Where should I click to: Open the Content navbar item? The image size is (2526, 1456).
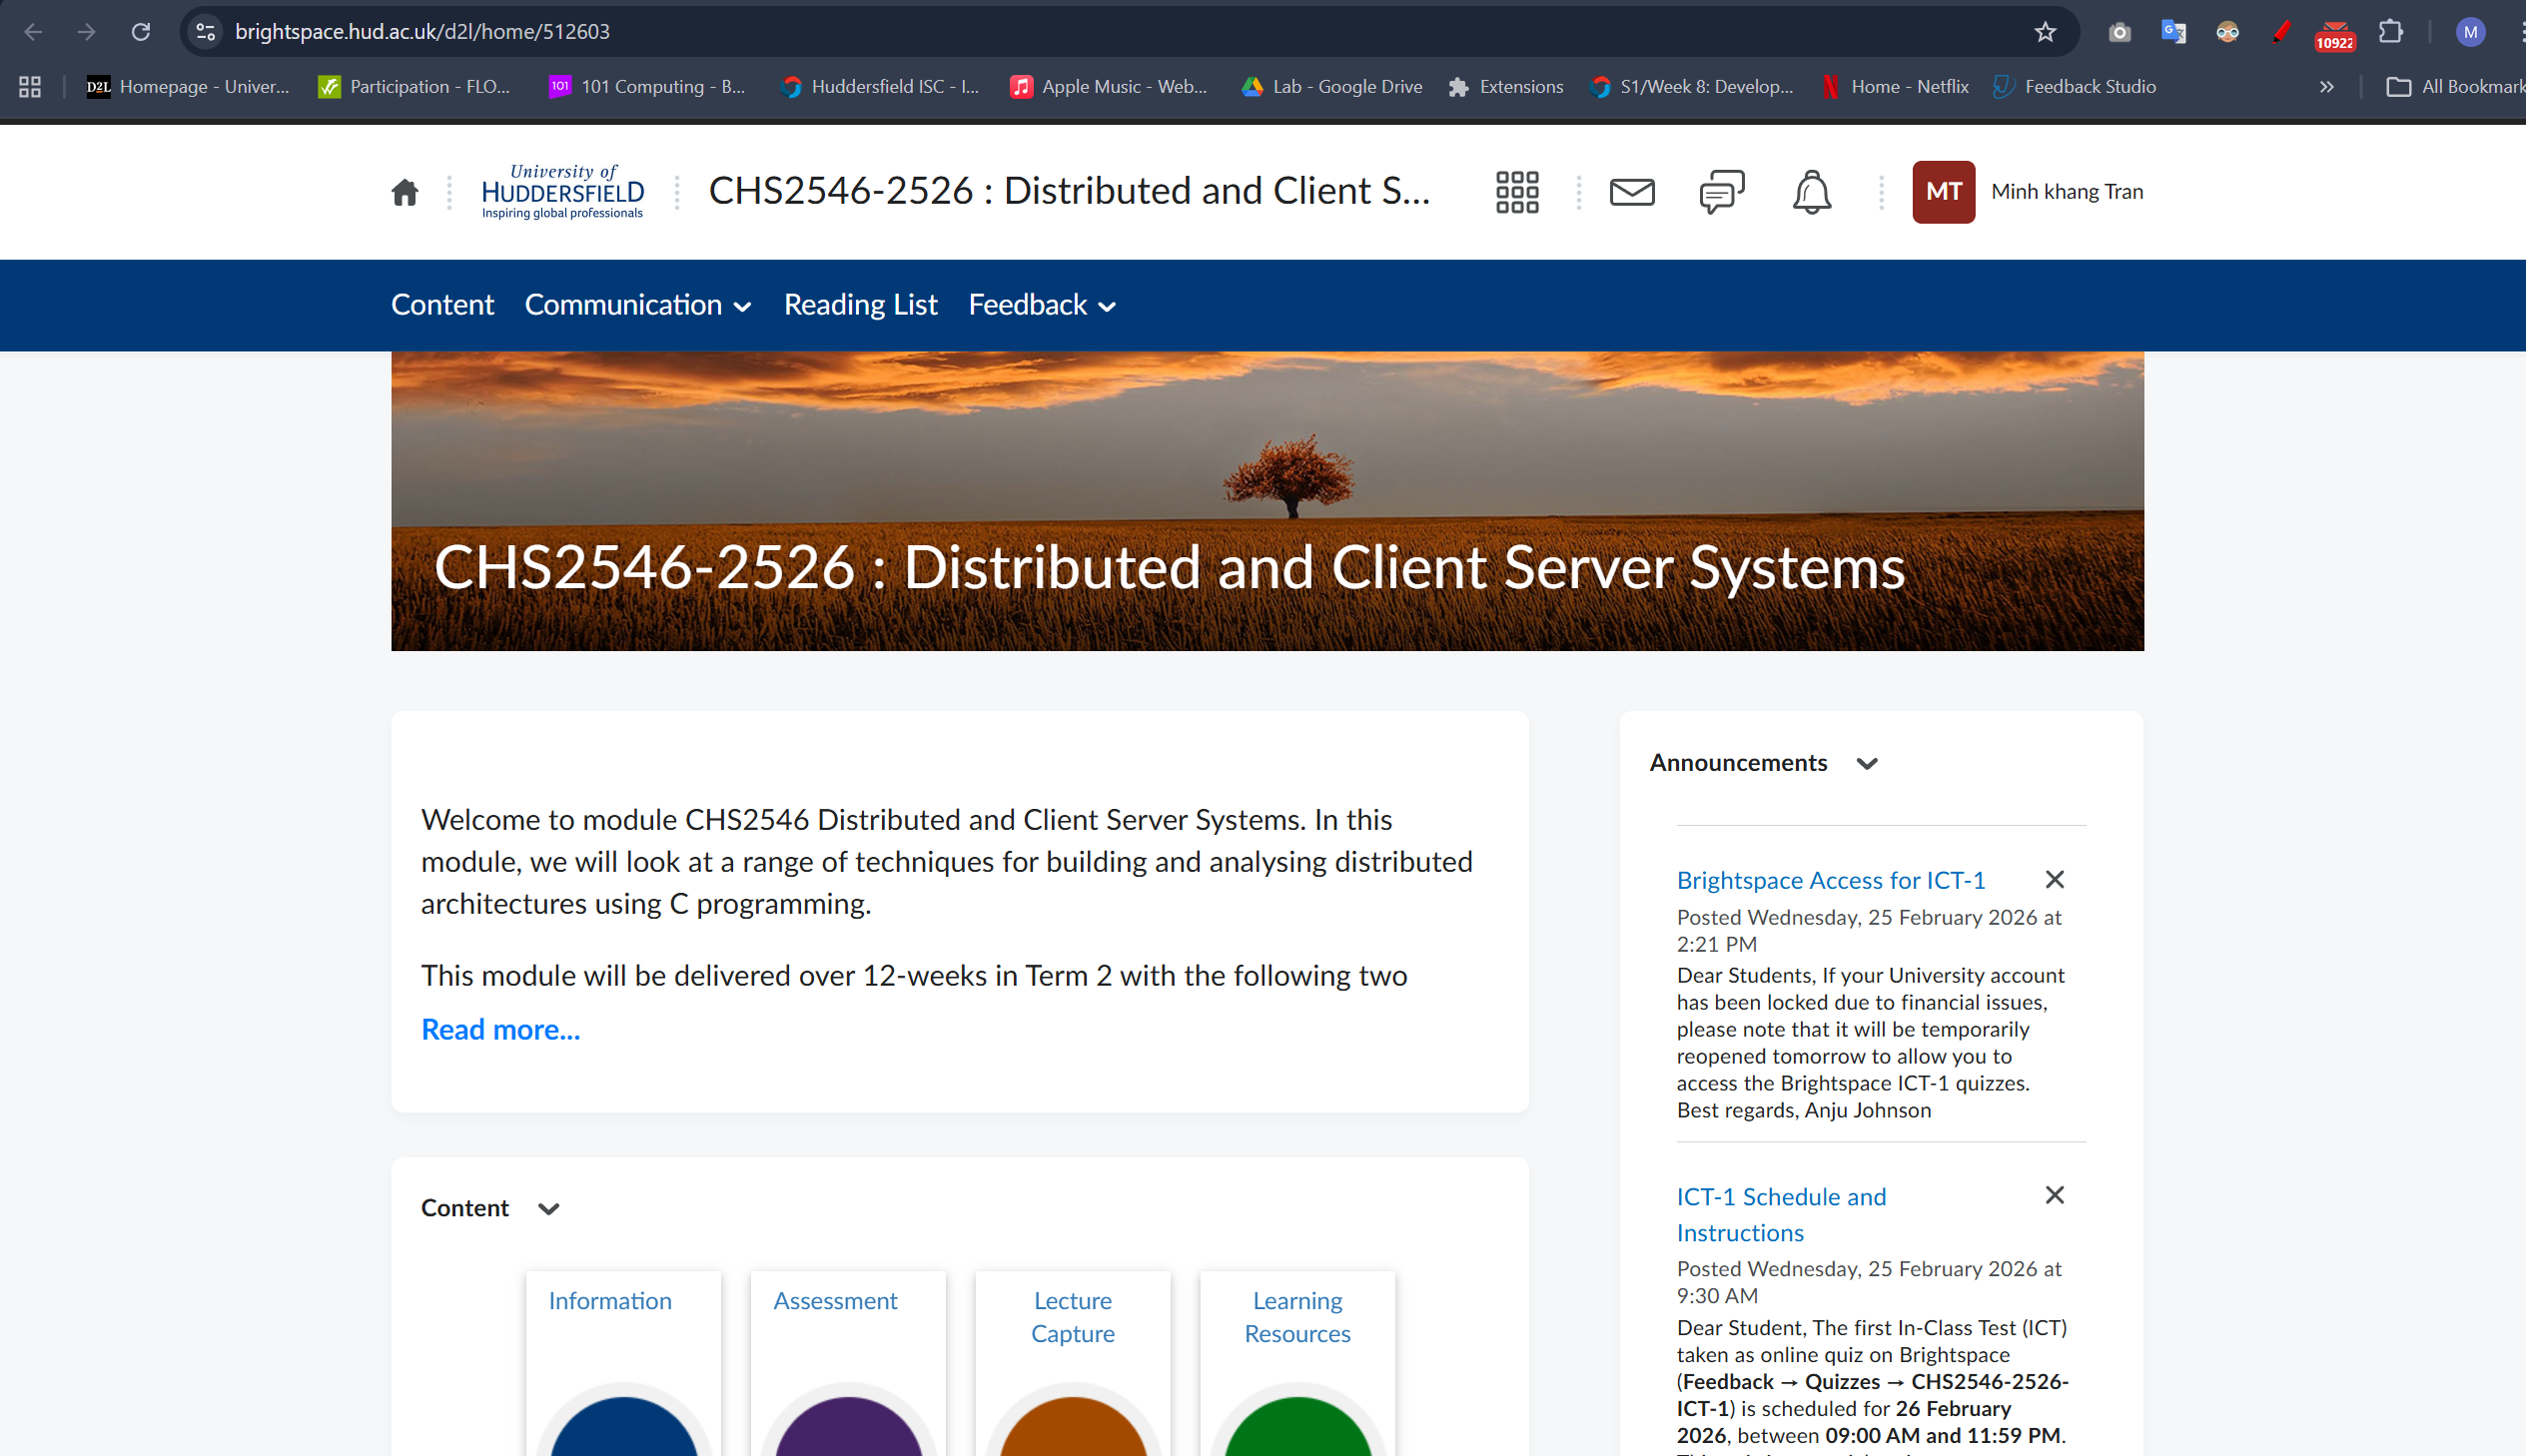coord(442,305)
